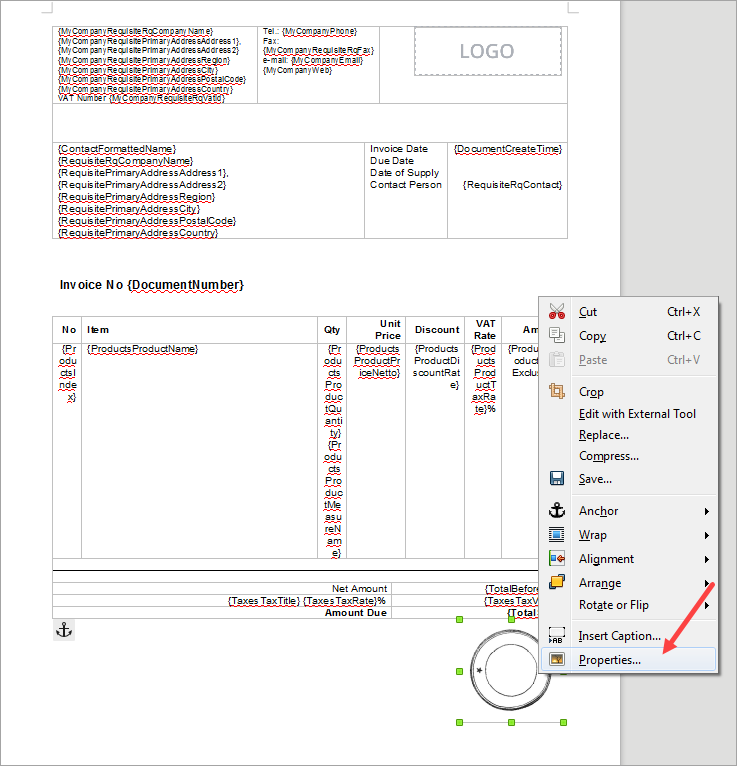This screenshot has width=737, height=766.
Task: Click the {TaxesTaxTitle} placeholder
Action: coord(264,601)
